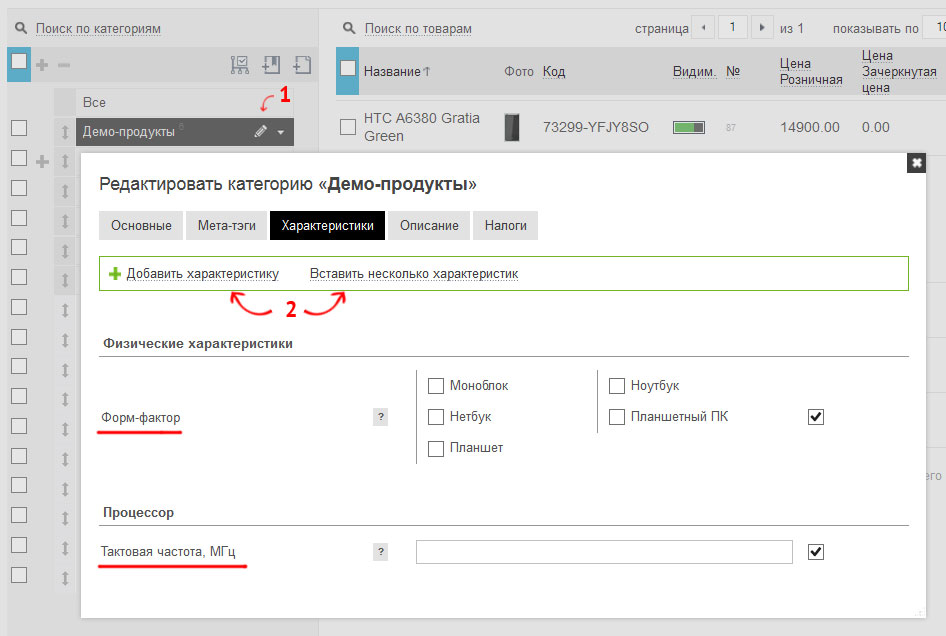Screen dimensions: 946x636
Task: Click the green plus Добавить характеристику icon
Action: 115,273
